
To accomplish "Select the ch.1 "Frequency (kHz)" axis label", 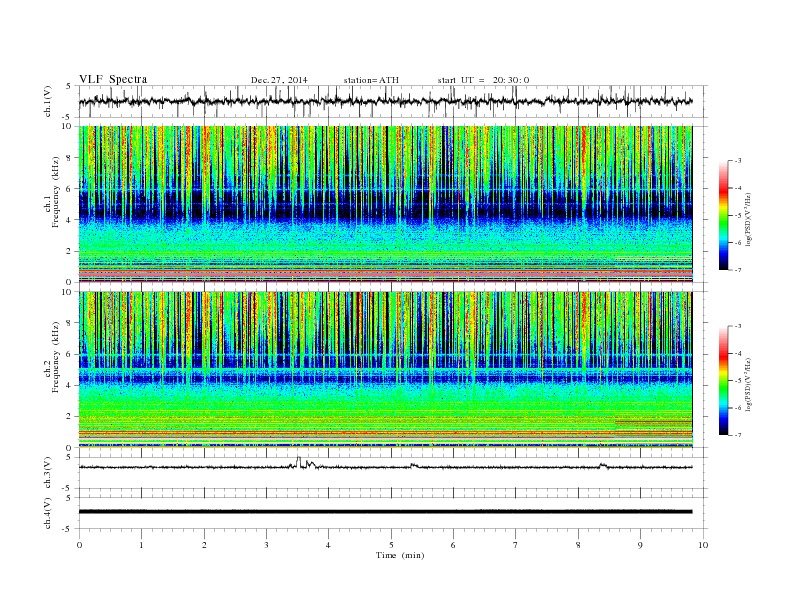I will click(56, 192).
